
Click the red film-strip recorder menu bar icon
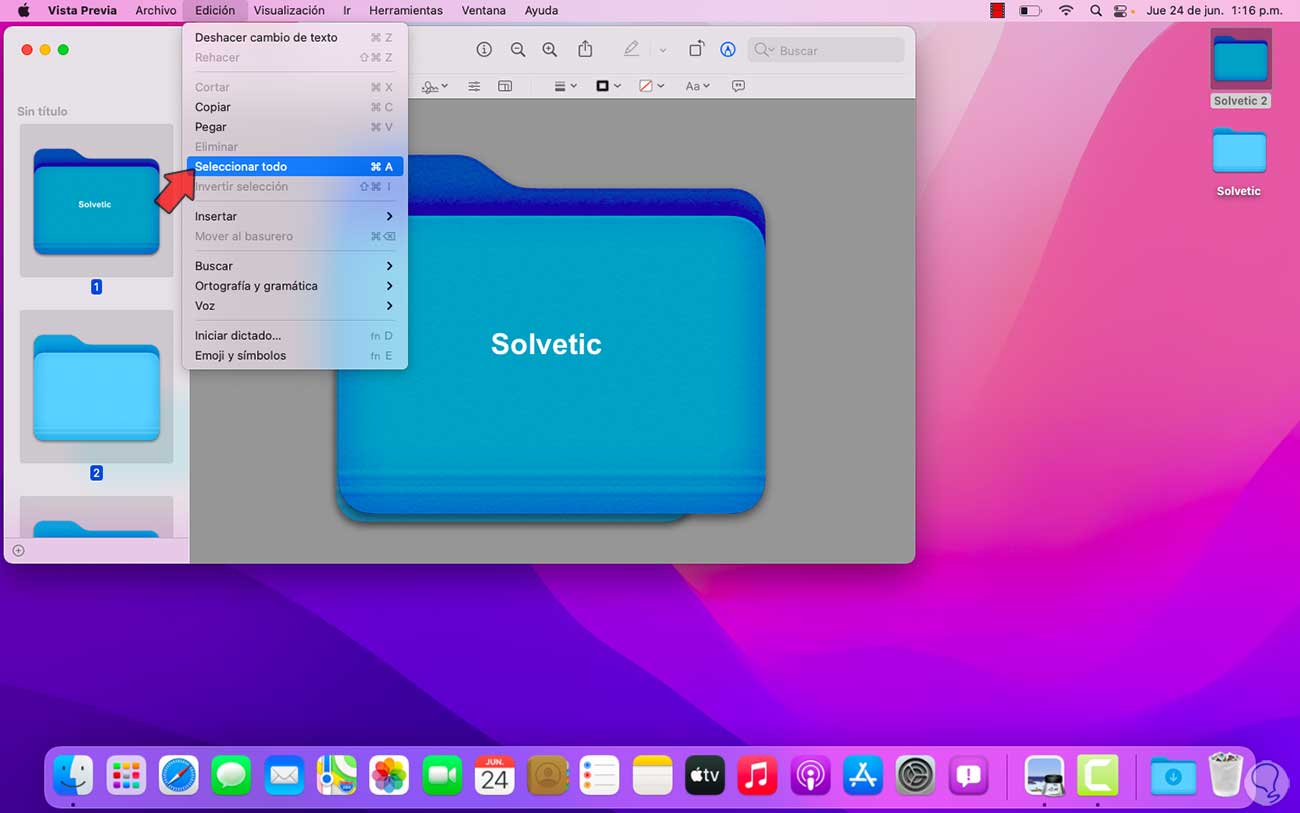pyautogui.click(x=997, y=10)
